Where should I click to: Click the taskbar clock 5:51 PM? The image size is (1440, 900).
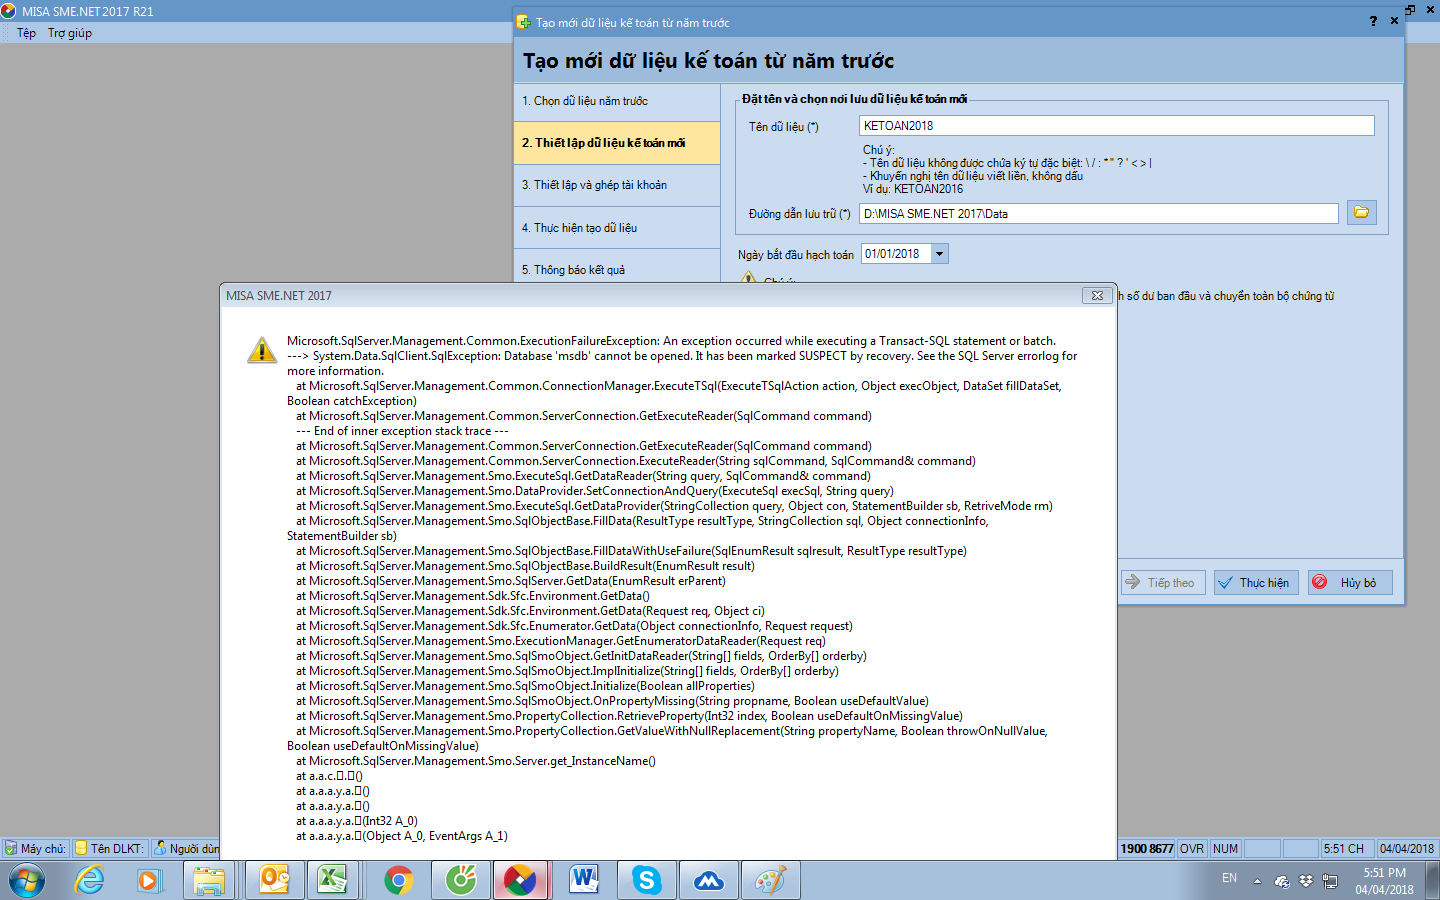point(1385,873)
